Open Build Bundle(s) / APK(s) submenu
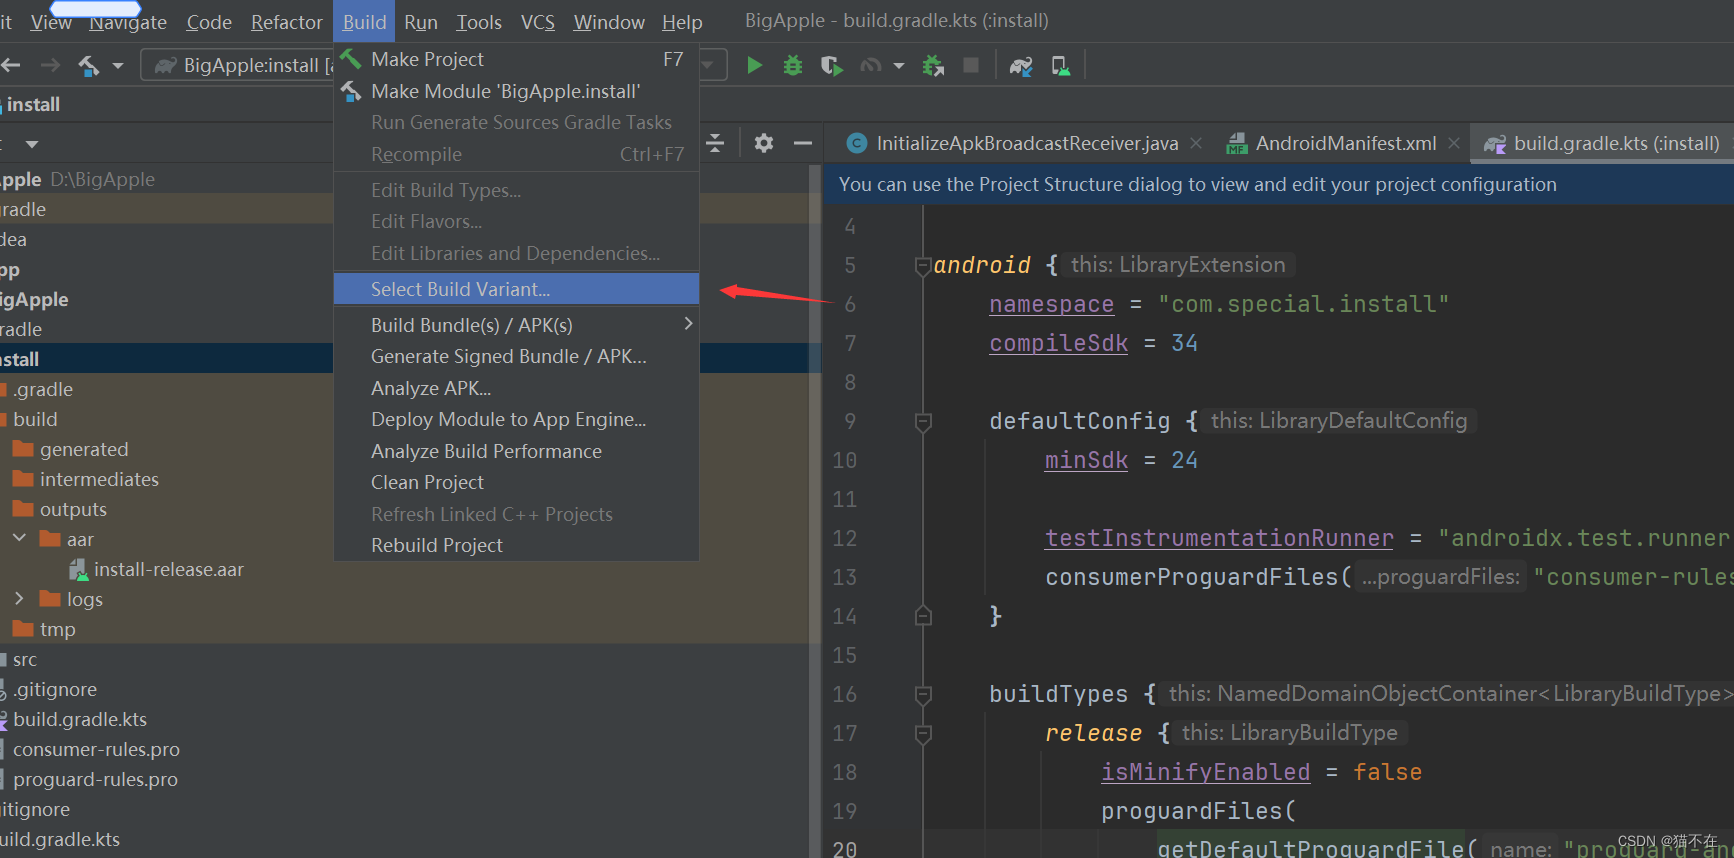1734x858 pixels. pos(516,325)
